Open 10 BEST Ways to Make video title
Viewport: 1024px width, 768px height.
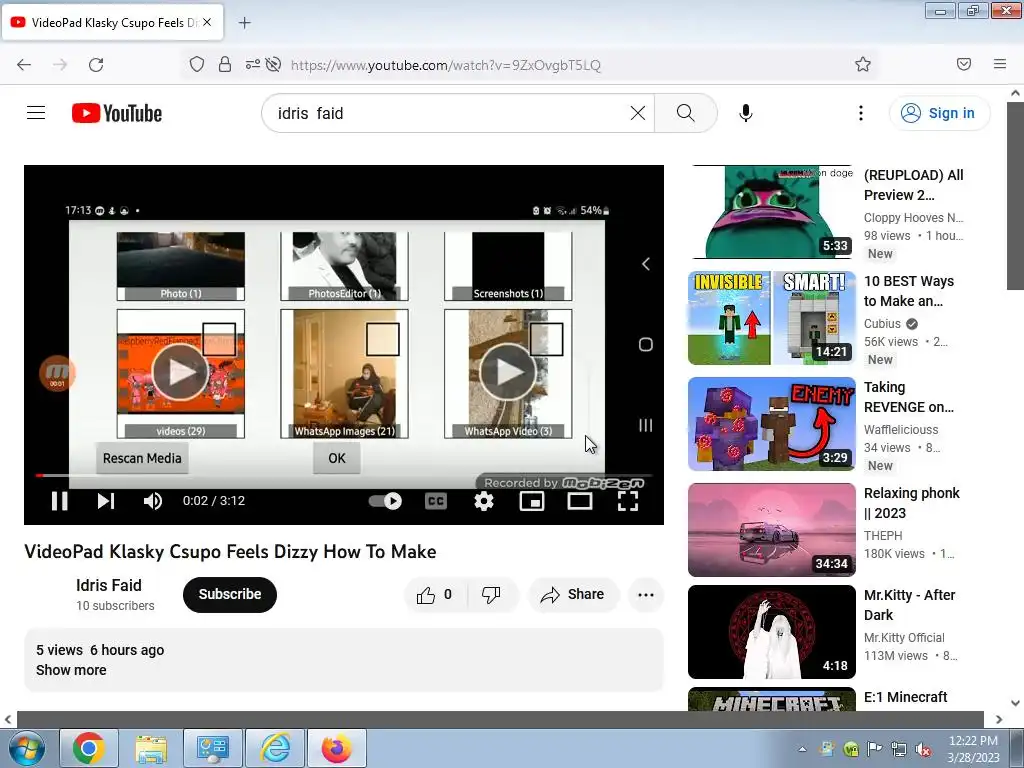[x=909, y=291]
